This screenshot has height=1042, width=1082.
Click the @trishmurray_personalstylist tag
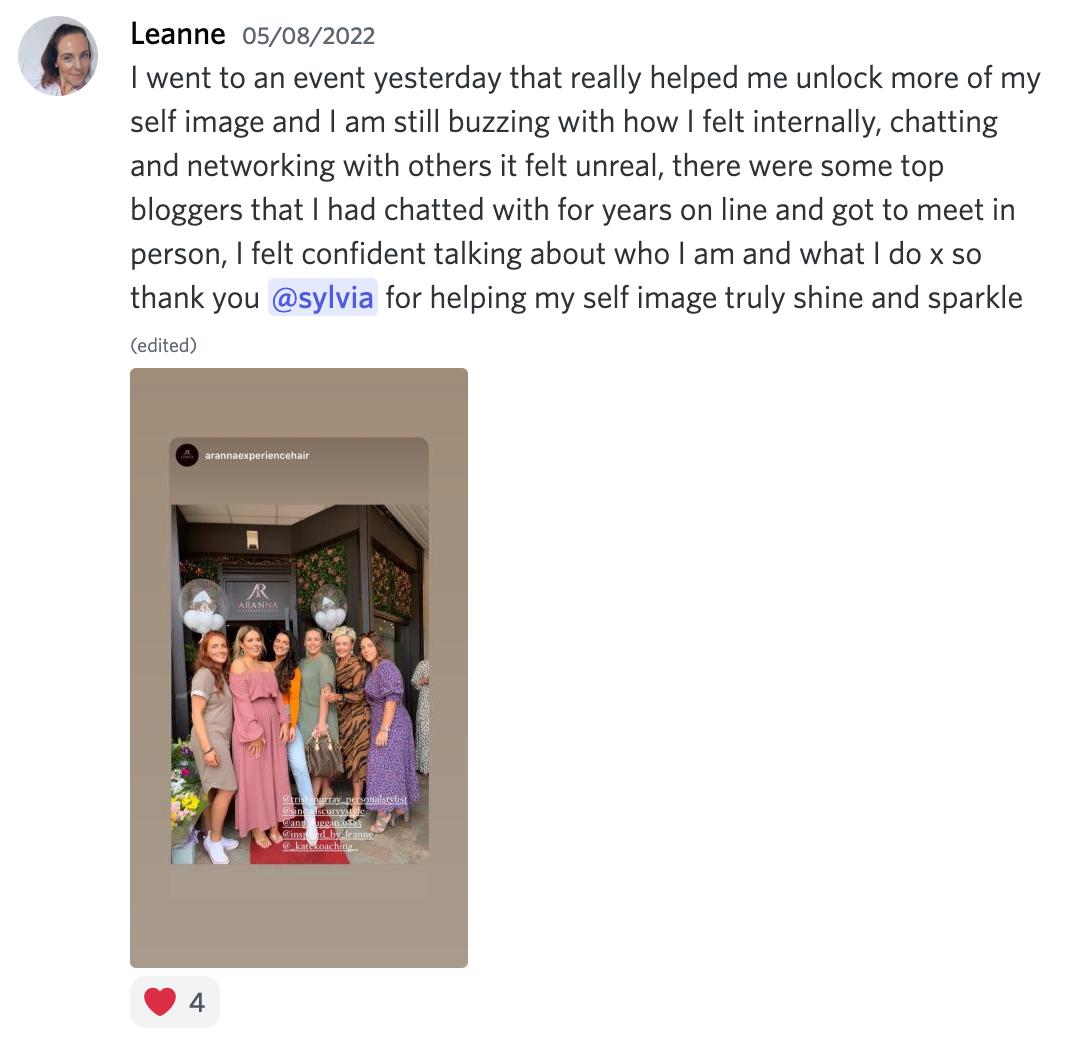[x=344, y=798]
